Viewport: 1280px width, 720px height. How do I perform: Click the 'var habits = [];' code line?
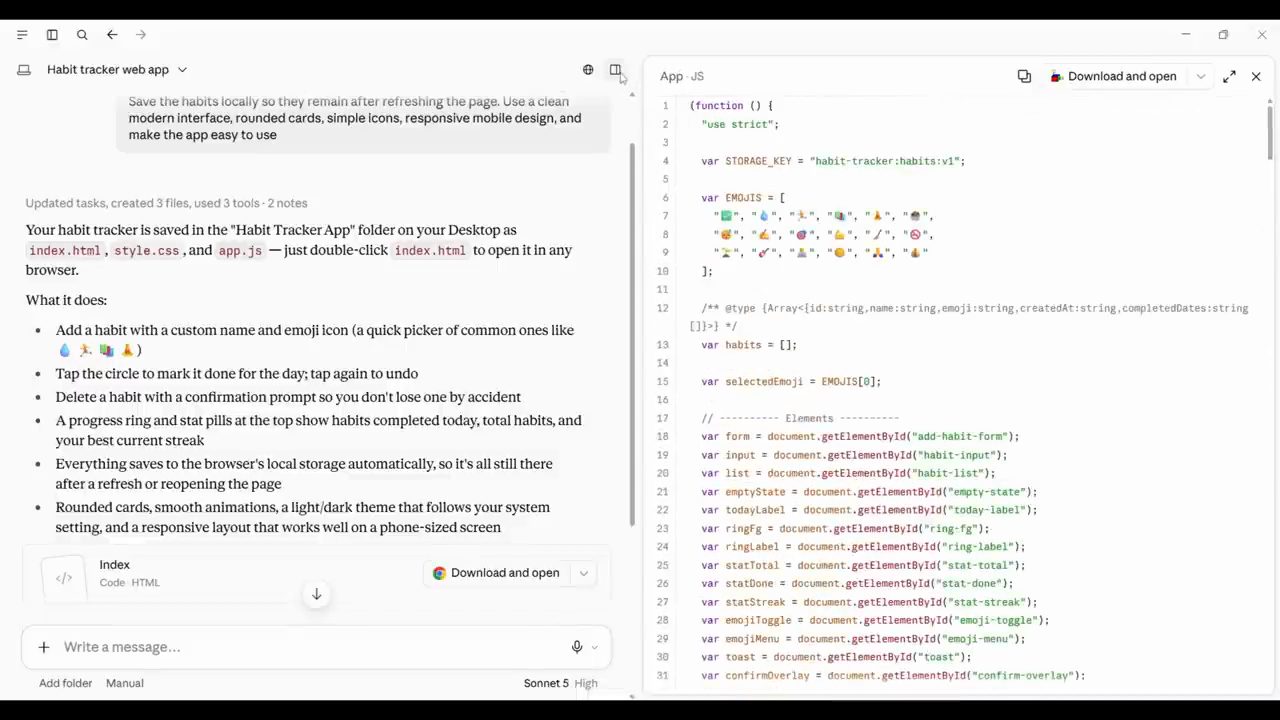[749, 345]
